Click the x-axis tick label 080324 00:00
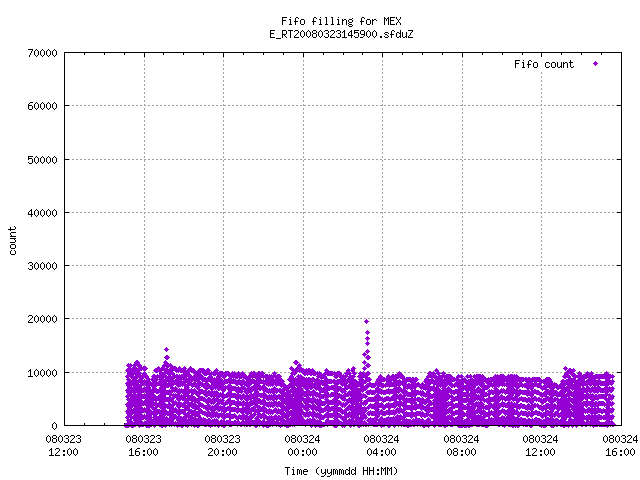This screenshot has width=640, height=480. 302,446
